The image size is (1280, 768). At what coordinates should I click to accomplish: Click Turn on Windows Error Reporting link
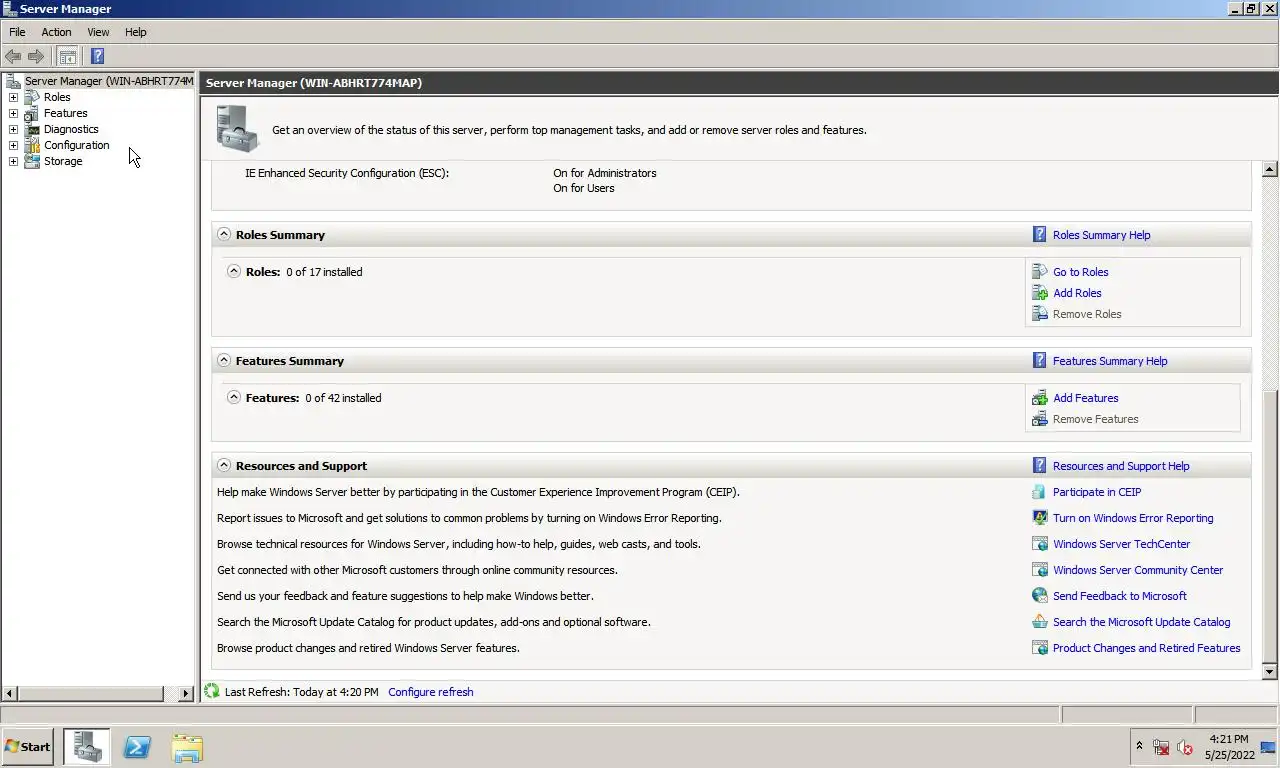(x=1133, y=518)
